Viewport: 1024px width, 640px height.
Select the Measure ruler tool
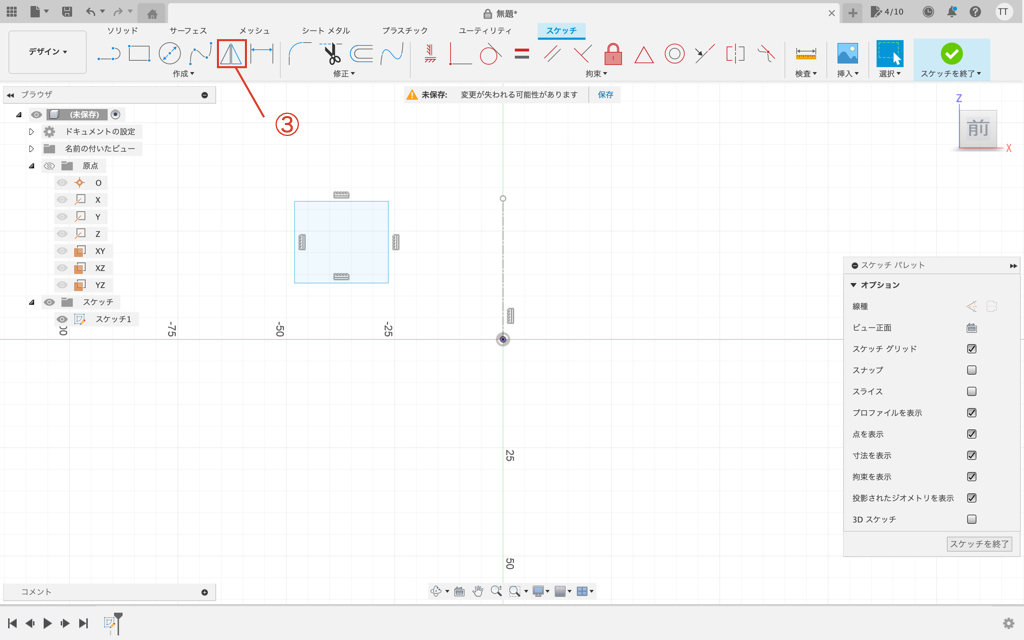[806, 54]
